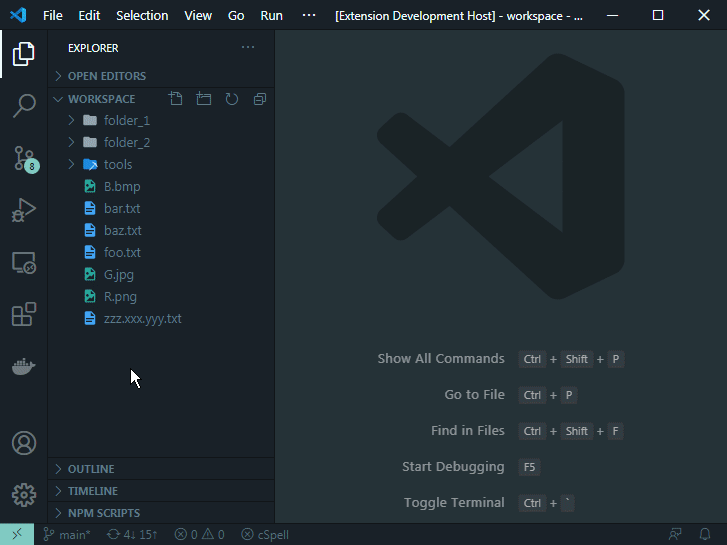The height and width of the screenshot is (545, 727).
Task: Open Source Control view with badge 8
Action: point(25,159)
